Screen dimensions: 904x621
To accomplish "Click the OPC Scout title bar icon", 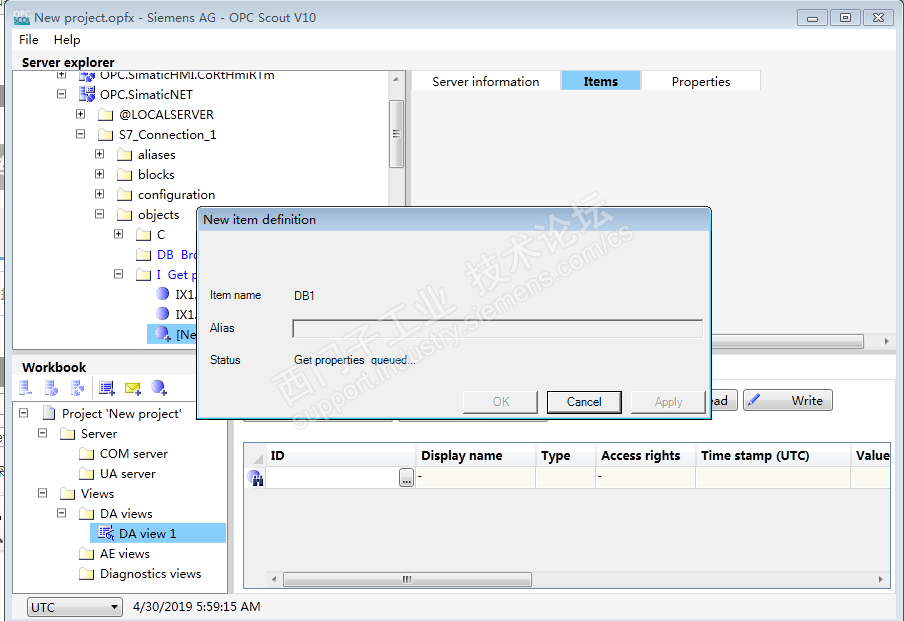I will pos(21,17).
